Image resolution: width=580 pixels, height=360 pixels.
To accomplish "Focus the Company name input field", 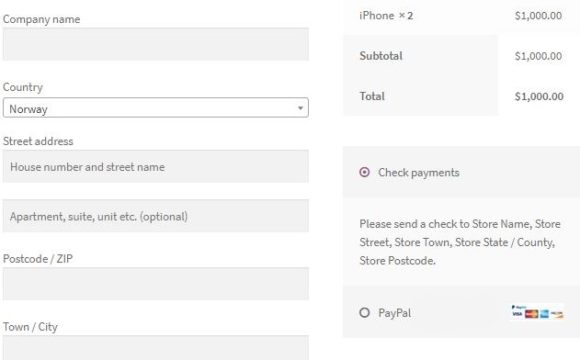I will point(155,44).
